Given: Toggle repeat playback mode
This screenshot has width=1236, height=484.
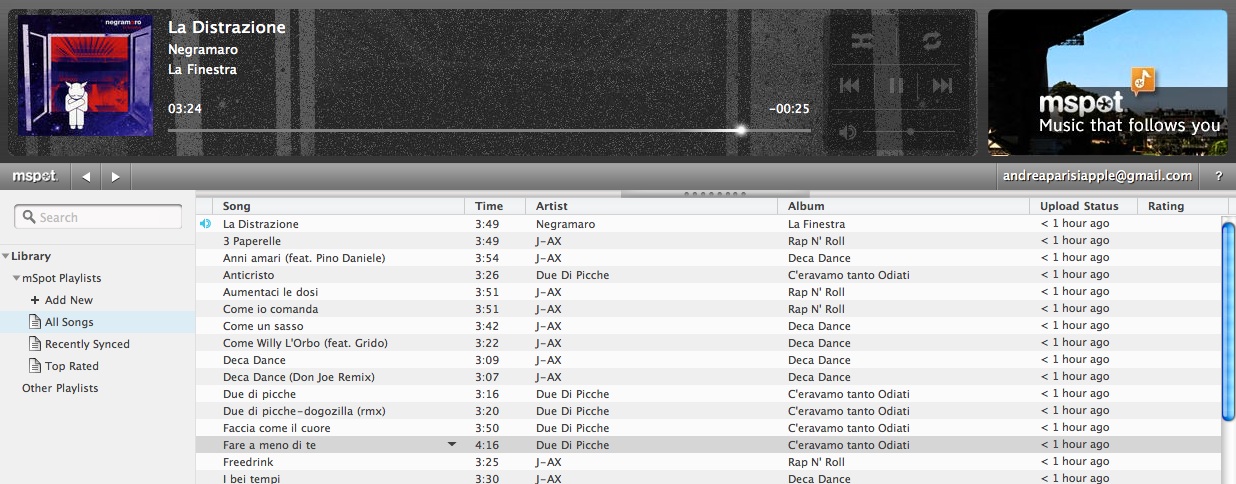Looking at the screenshot, I should pos(932,41).
